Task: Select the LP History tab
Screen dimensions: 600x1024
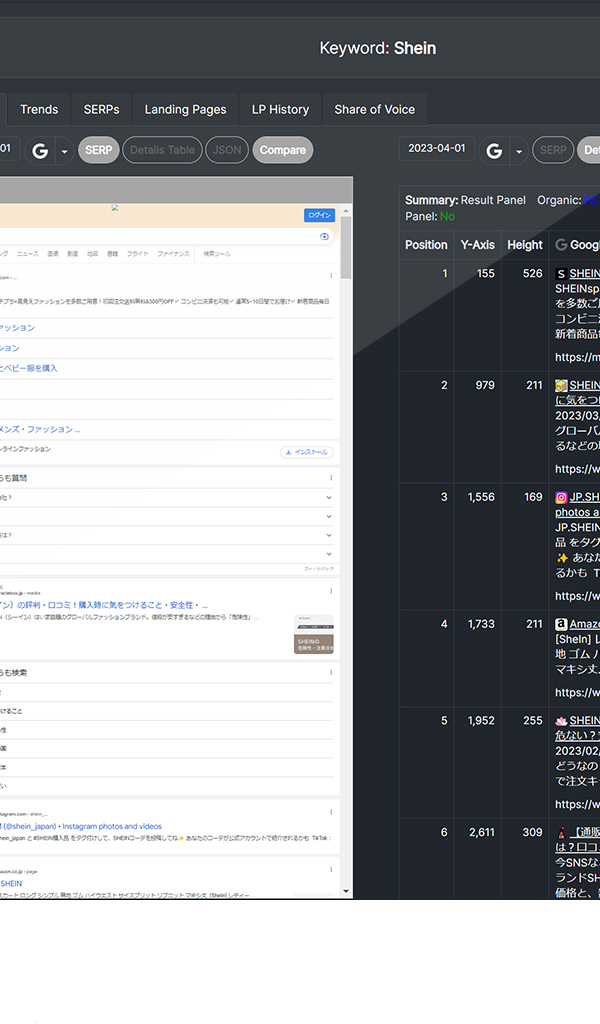Action: (x=280, y=109)
